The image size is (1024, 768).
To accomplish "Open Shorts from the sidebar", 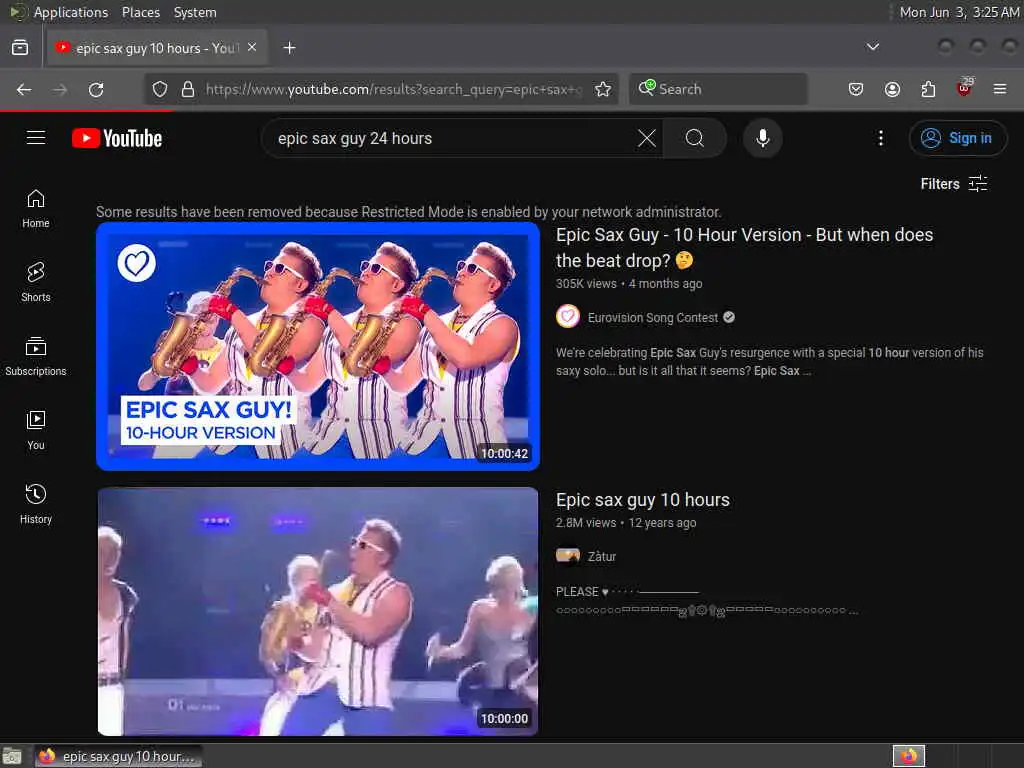I will [36, 283].
